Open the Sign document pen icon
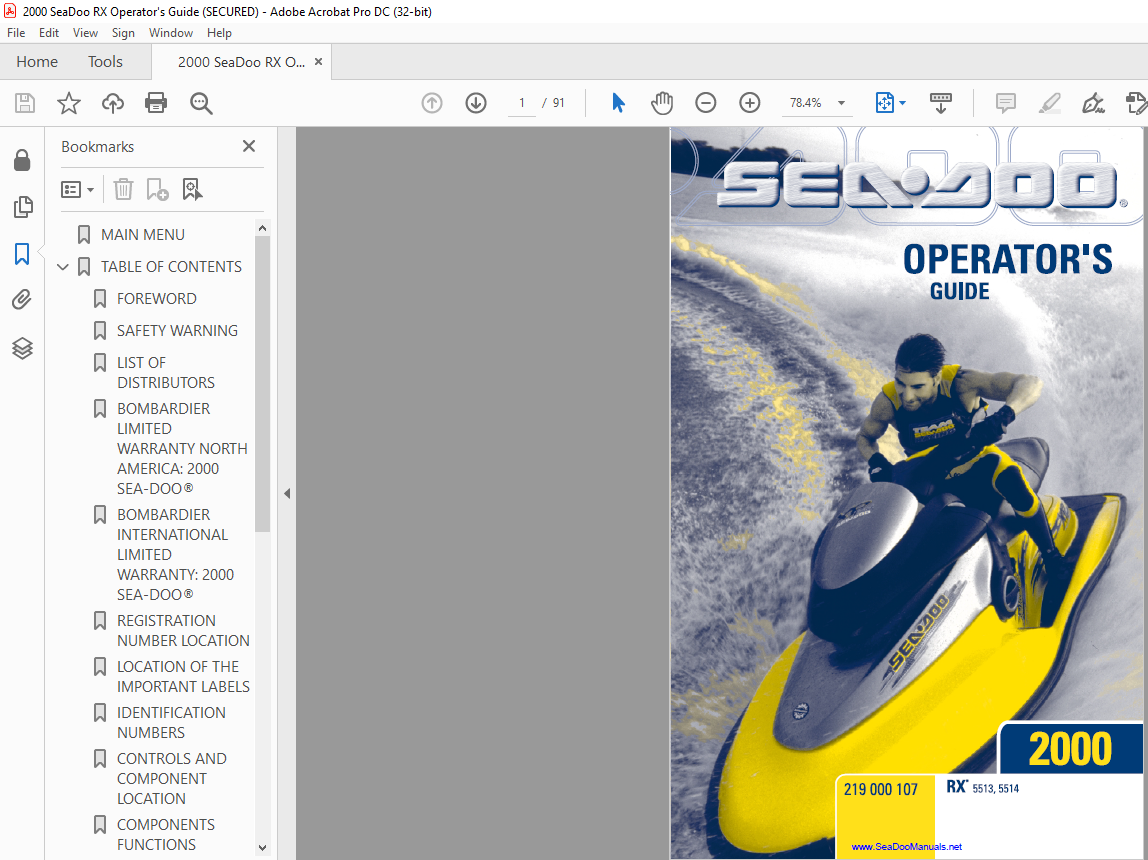 (x=1093, y=103)
